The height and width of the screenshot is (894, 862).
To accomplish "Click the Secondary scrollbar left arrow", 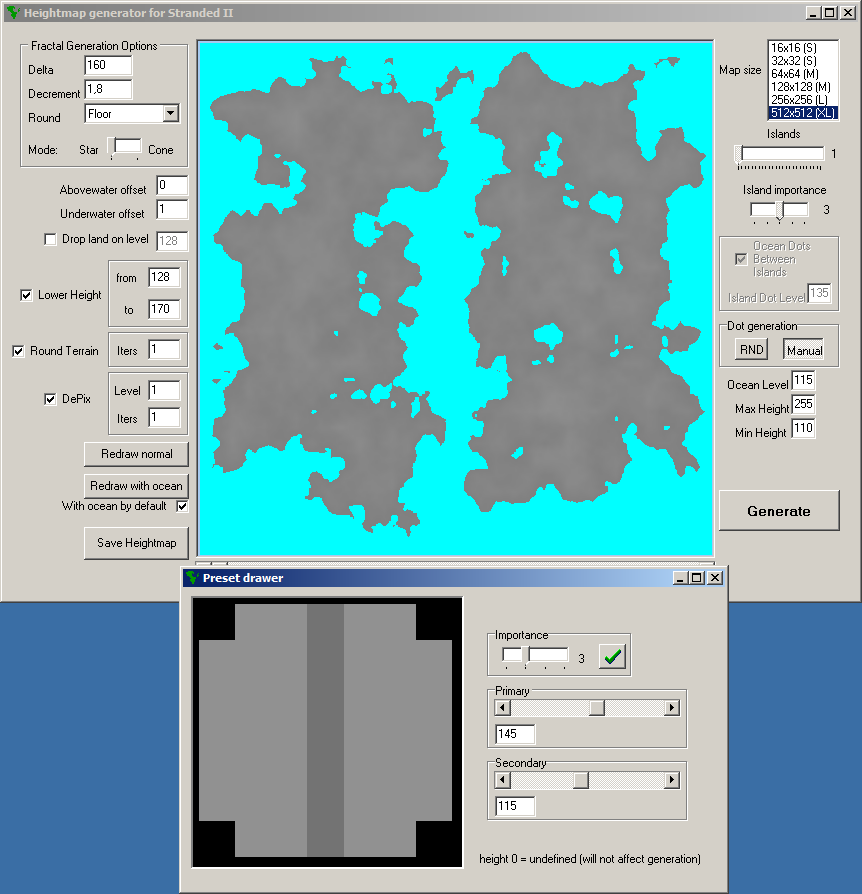I will pos(502,780).
